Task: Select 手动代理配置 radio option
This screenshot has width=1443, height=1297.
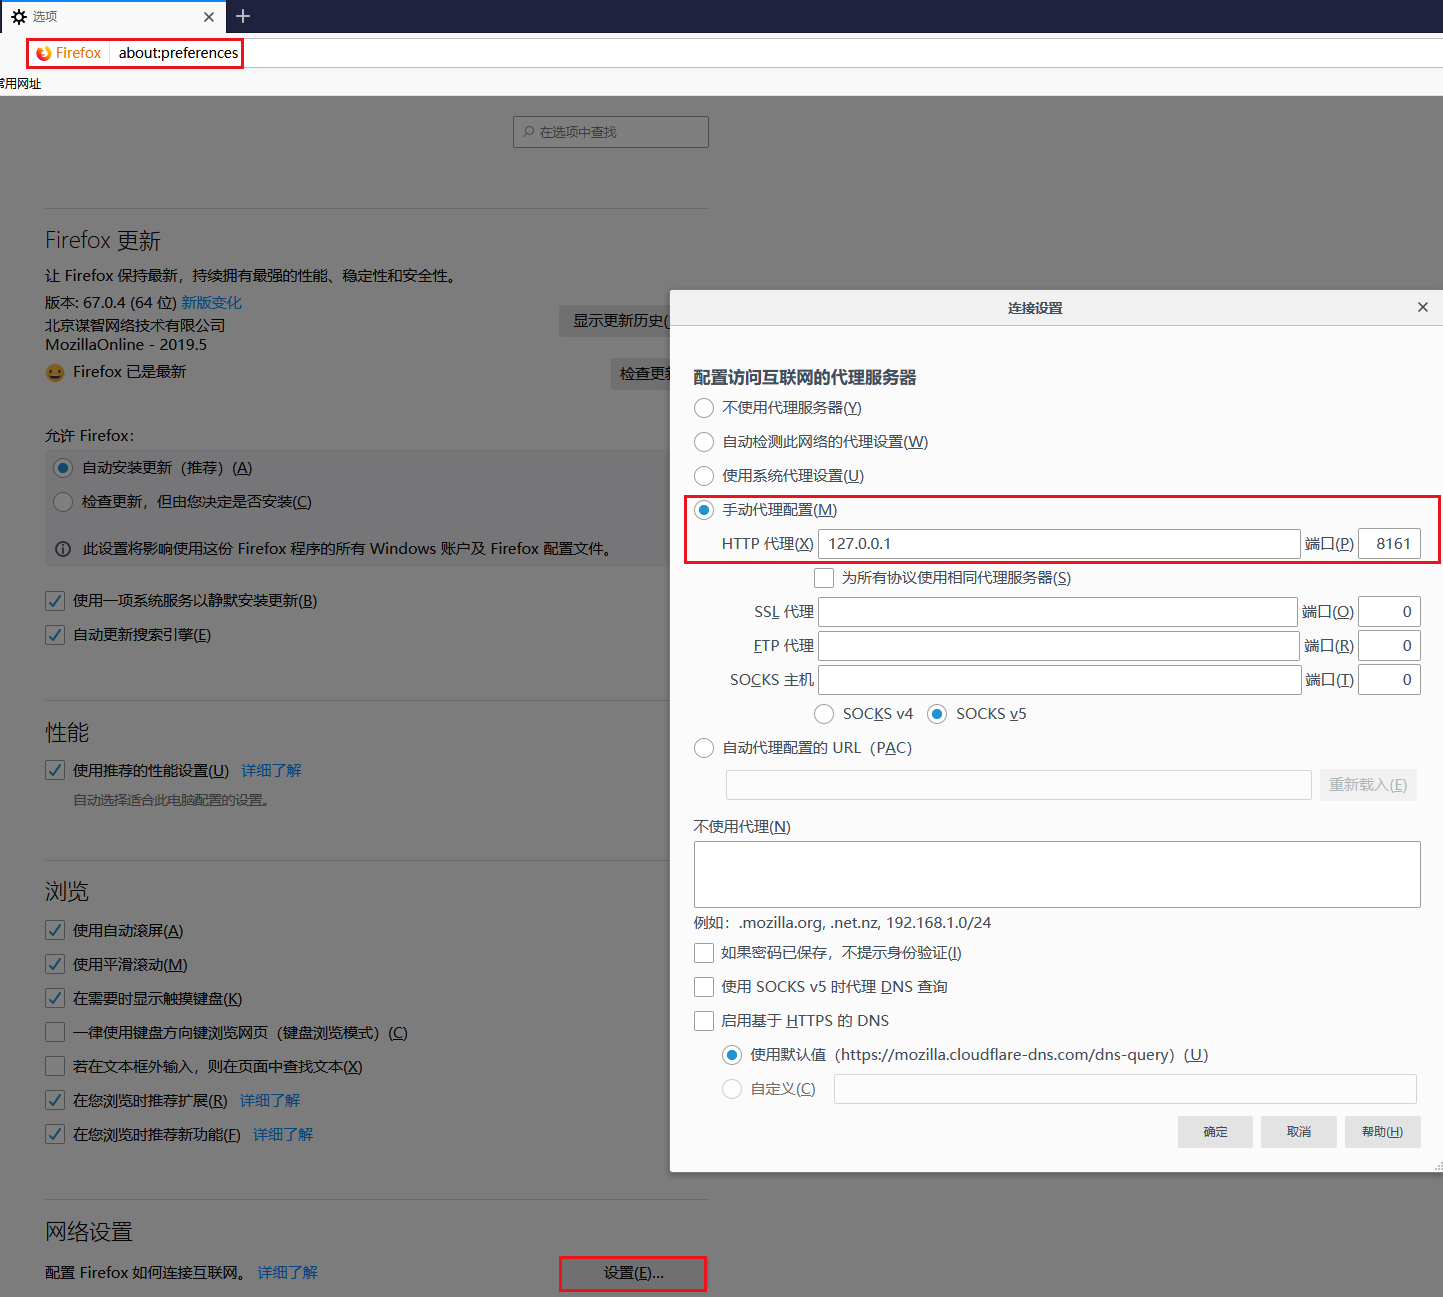Action: pos(704,510)
